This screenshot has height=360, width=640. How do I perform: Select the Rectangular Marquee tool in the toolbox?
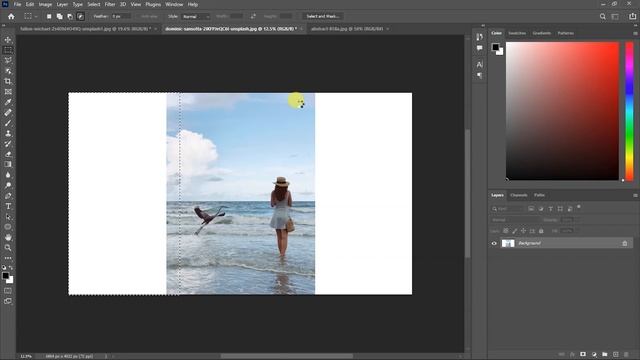coord(8,50)
